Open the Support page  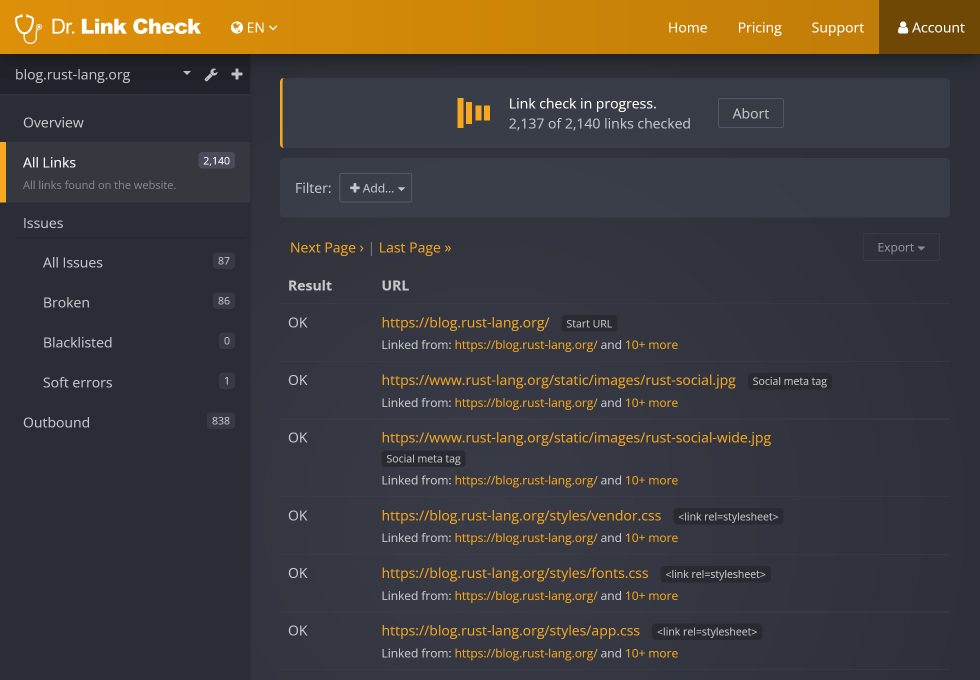(837, 28)
